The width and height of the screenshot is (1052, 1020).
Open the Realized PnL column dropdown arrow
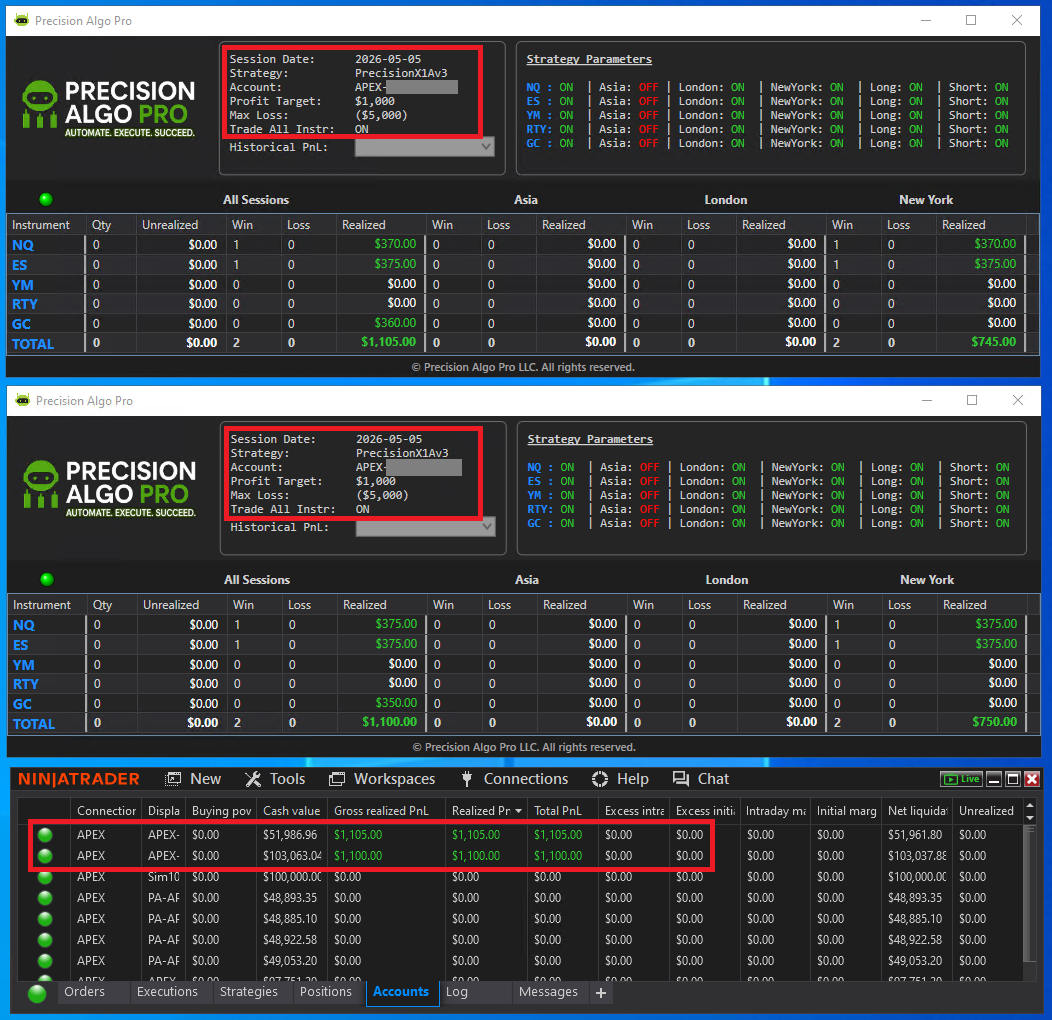tap(519, 811)
